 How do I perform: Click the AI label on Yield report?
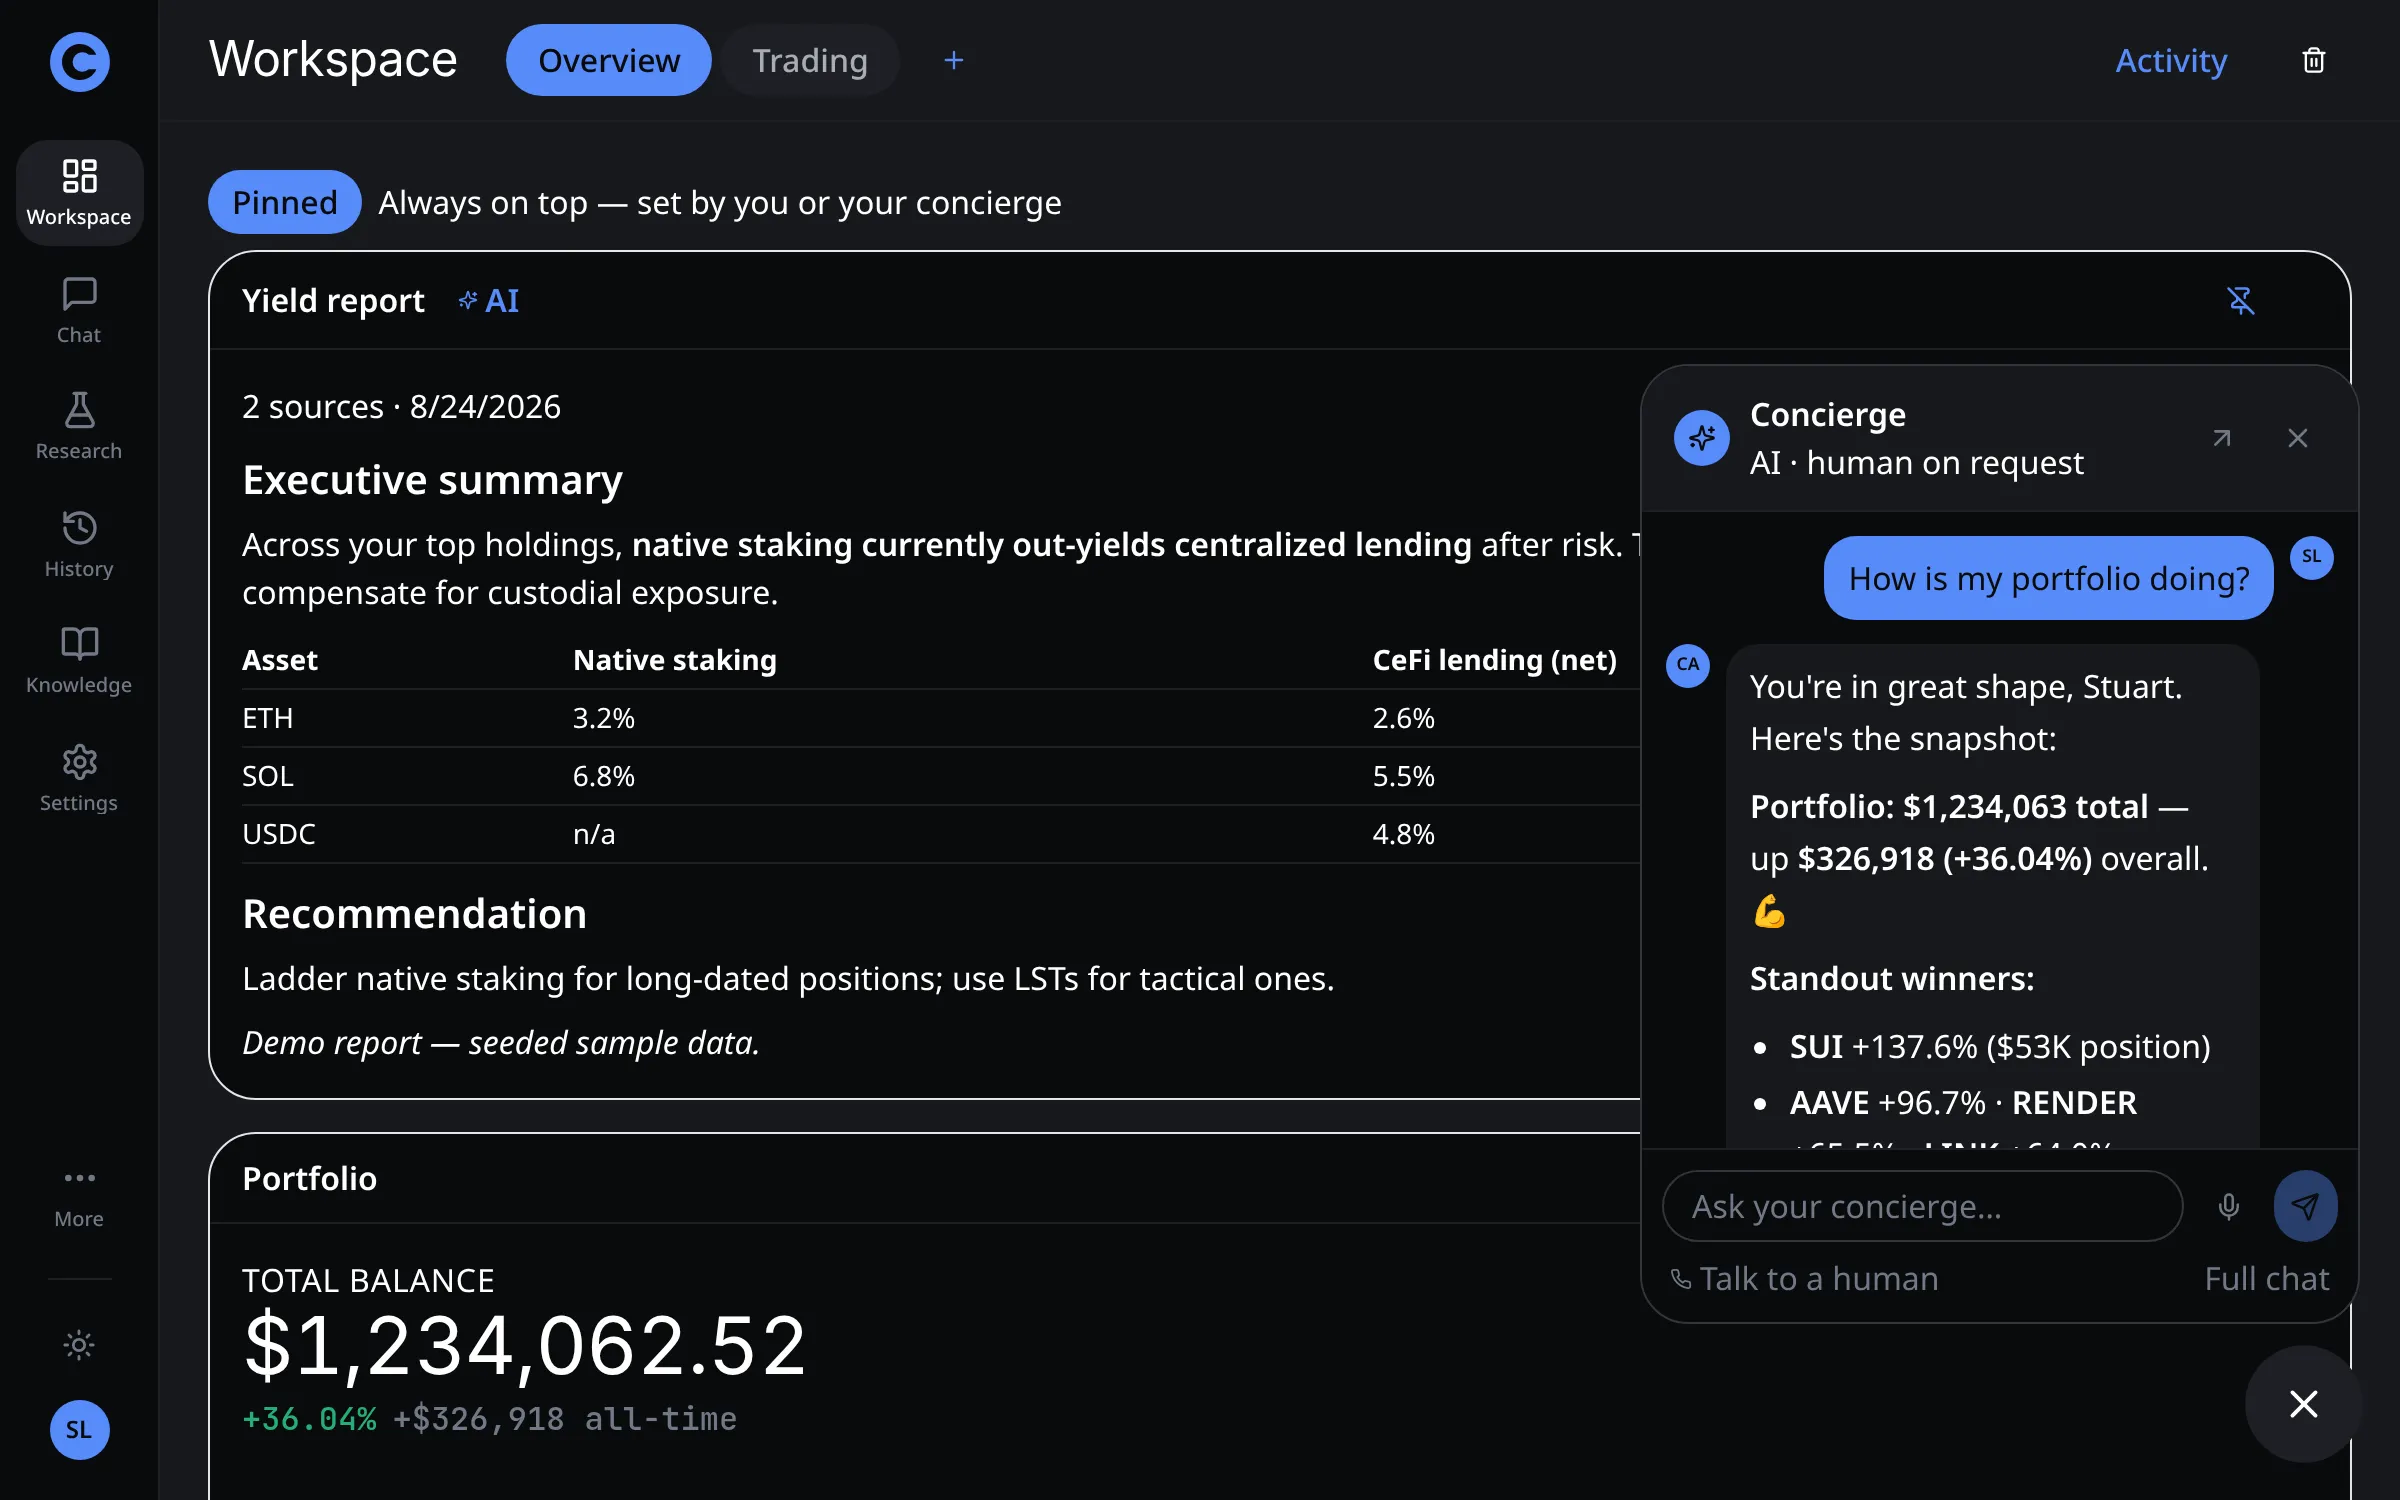tap(489, 300)
